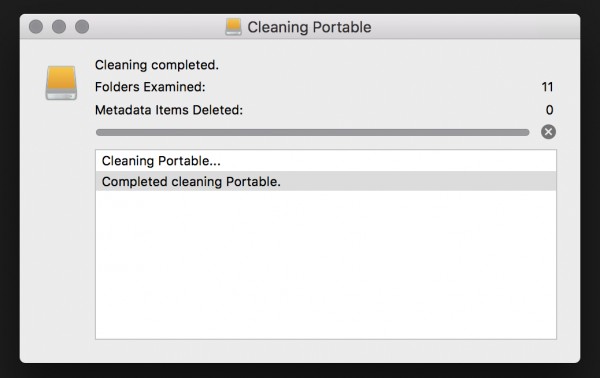Click the "Metadata Items Deleted:" label
The width and height of the screenshot is (600, 378).
pyautogui.click(x=169, y=110)
